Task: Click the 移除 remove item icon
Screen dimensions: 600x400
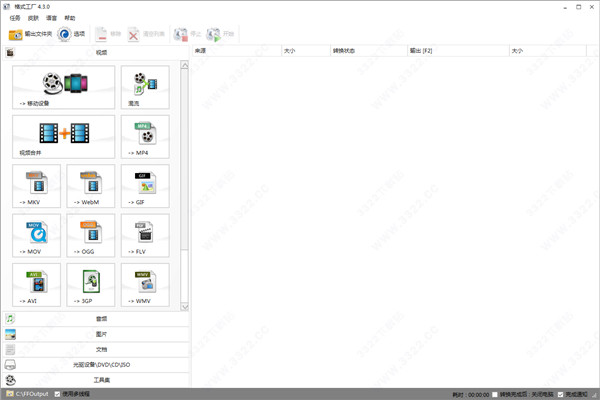Action: (x=101, y=34)
